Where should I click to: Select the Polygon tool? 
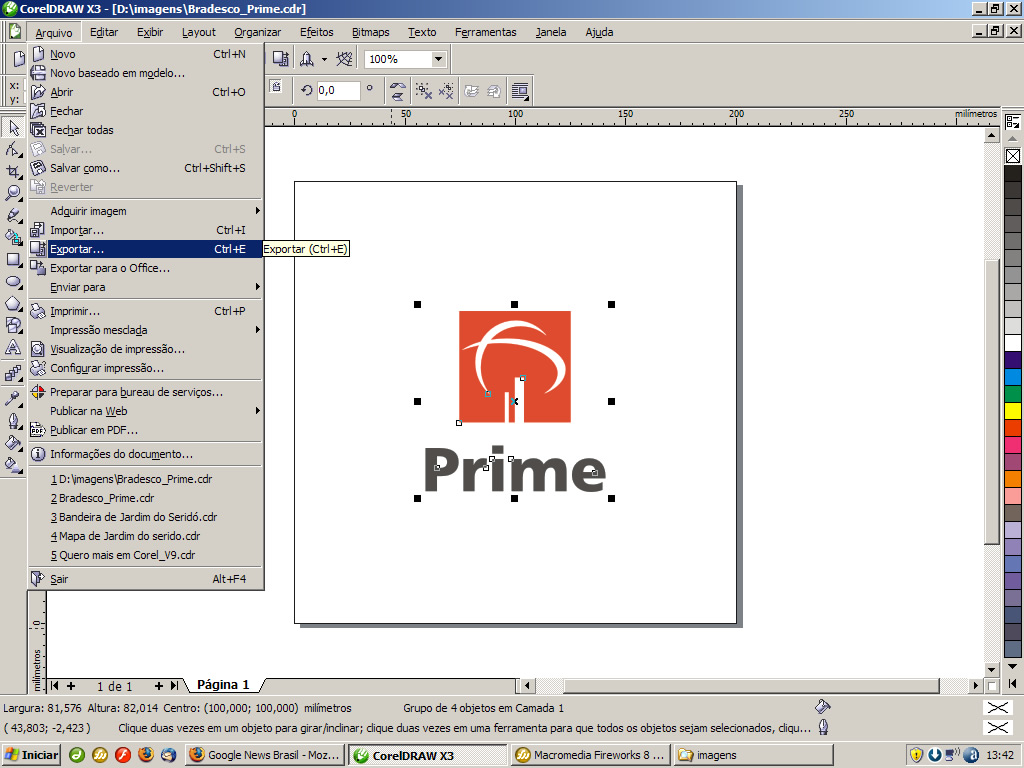pyautogui.click(x=13, y=303)
